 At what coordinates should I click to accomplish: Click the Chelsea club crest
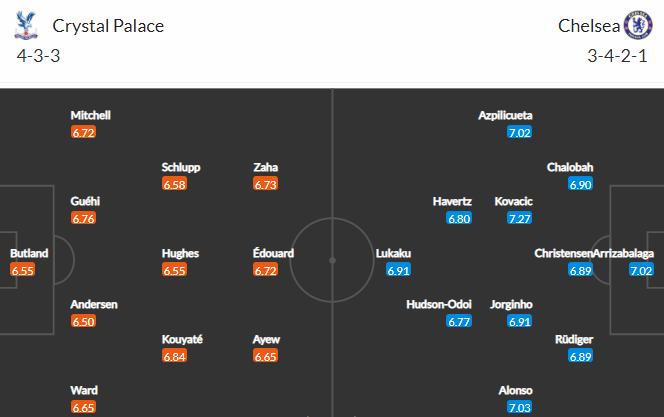(x=636, y=25)
